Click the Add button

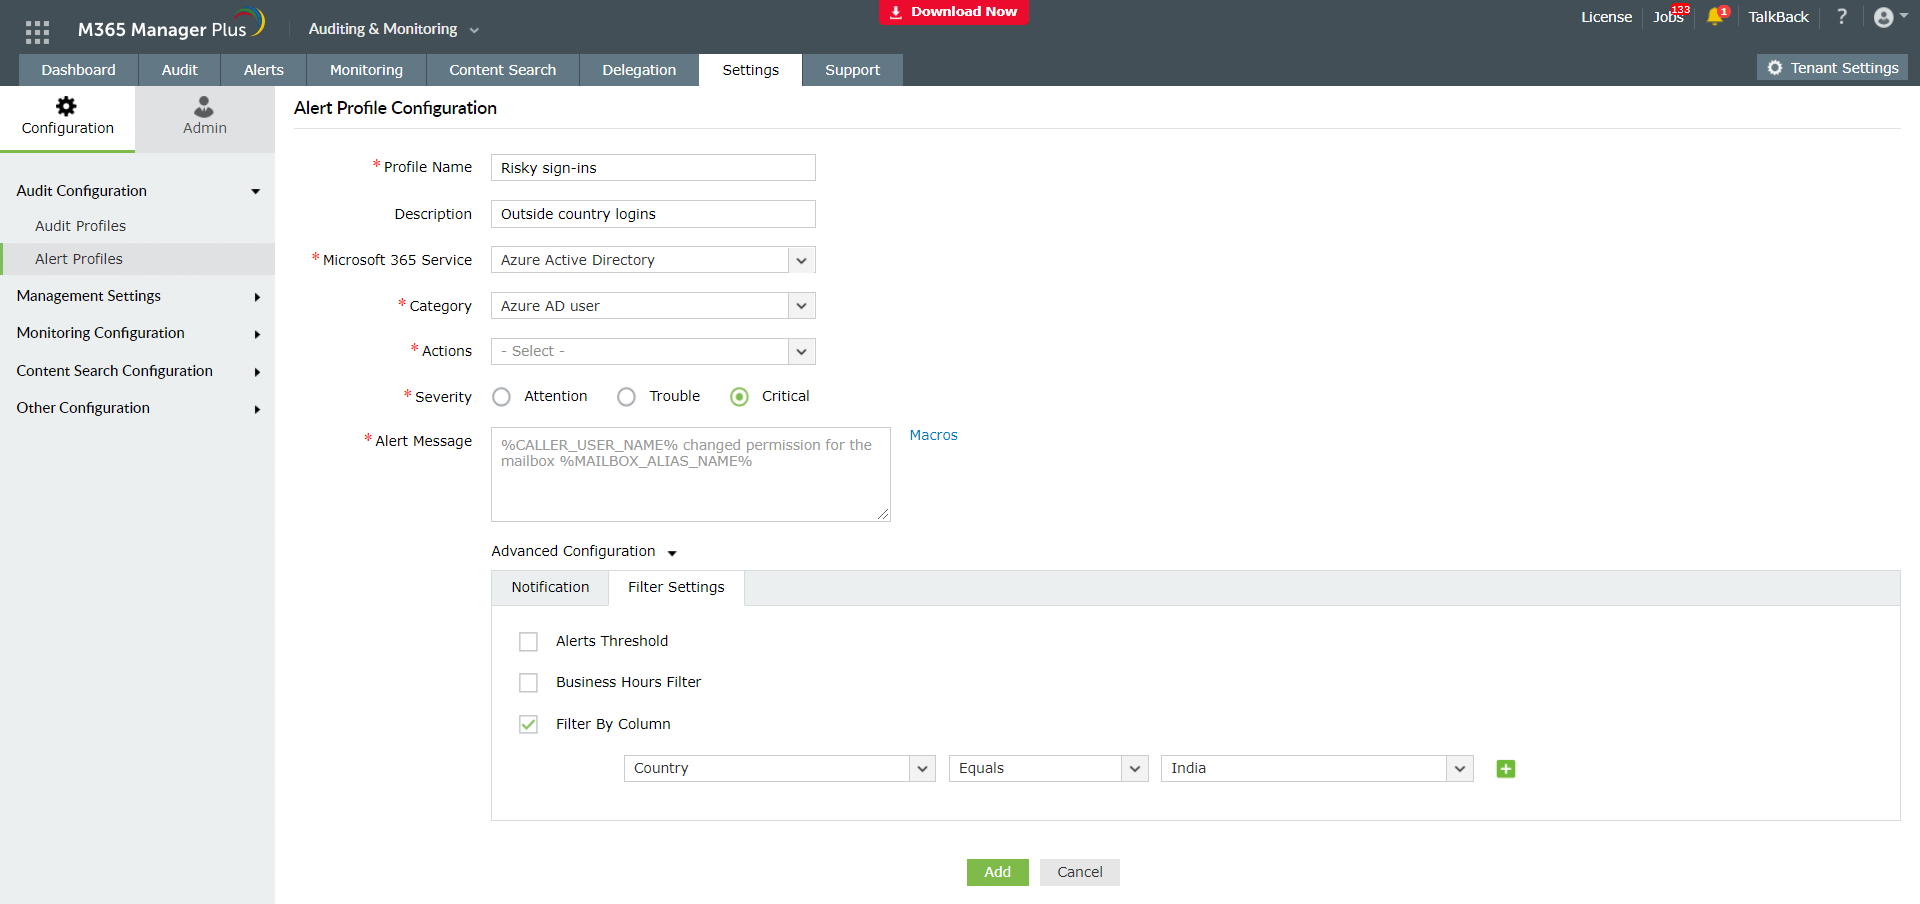pos(996,871)
